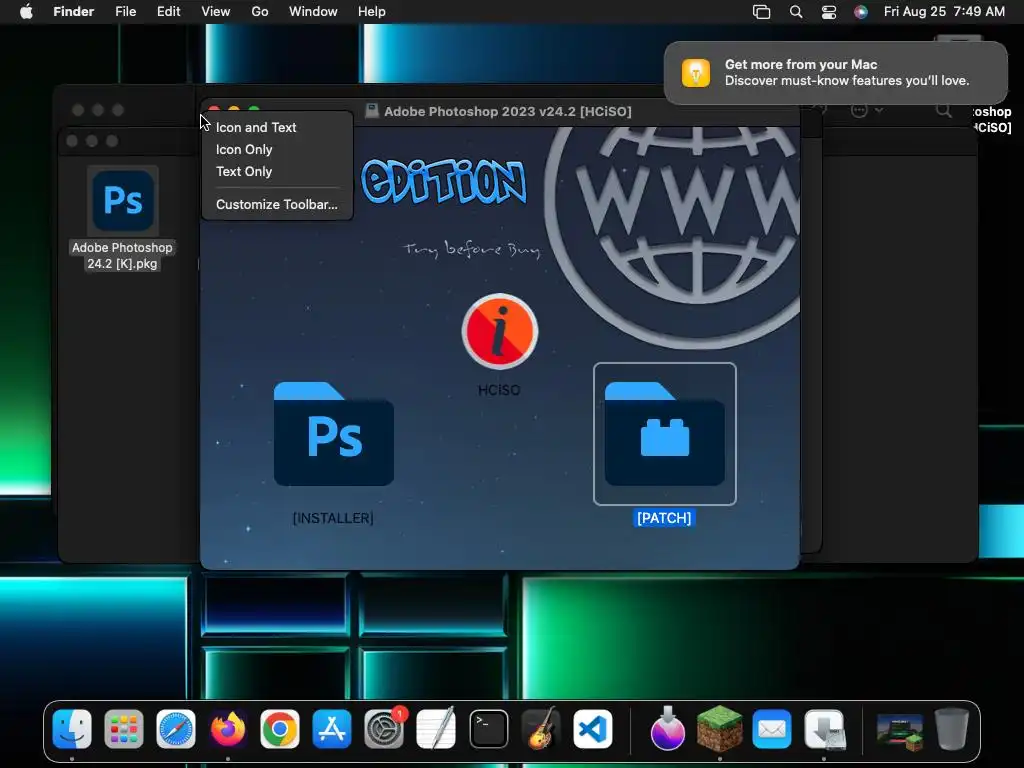The image size is (1024, 768).
Task: Launch Firefox from the Dock
Action: coord(228,729)
